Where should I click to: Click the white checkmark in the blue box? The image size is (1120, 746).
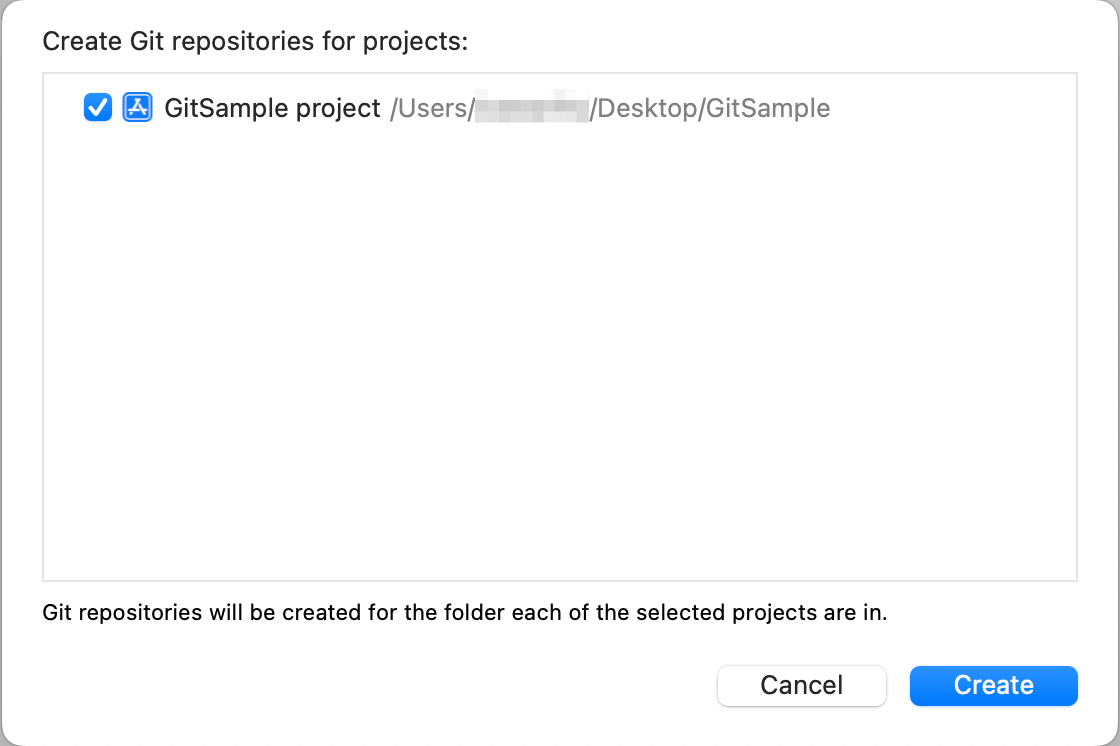point(97,107)
